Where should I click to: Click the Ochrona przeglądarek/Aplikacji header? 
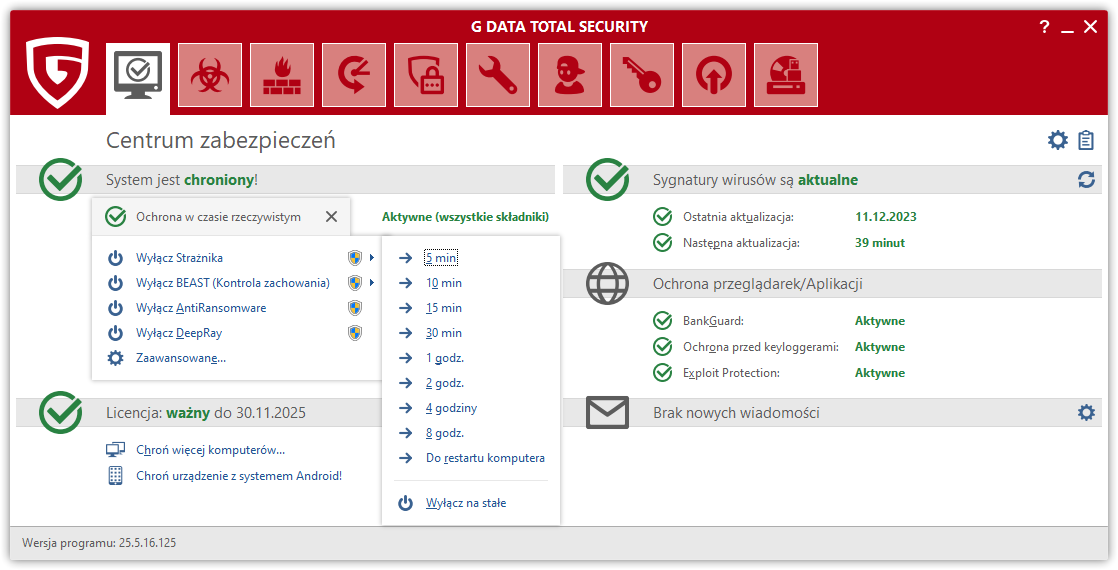758,284
